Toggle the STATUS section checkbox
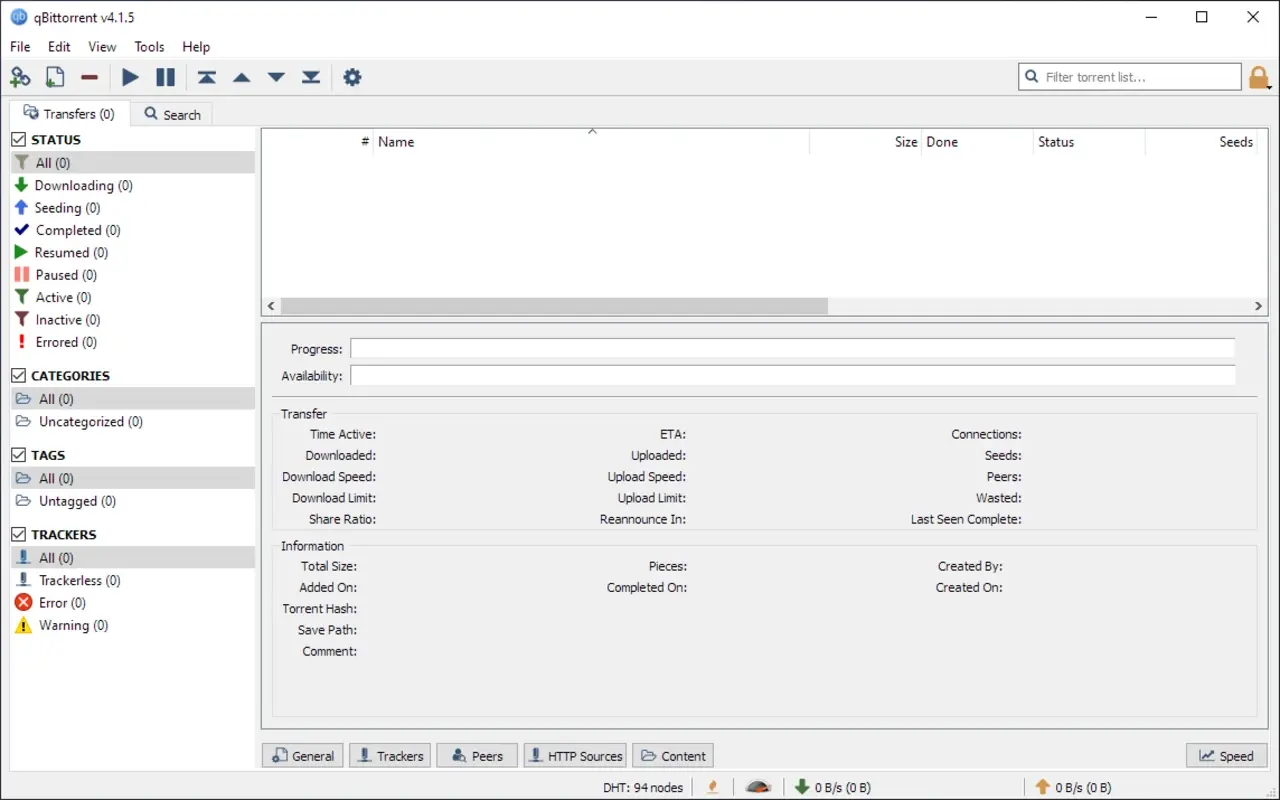This screenshot has height=800, width=1280. 17,139
